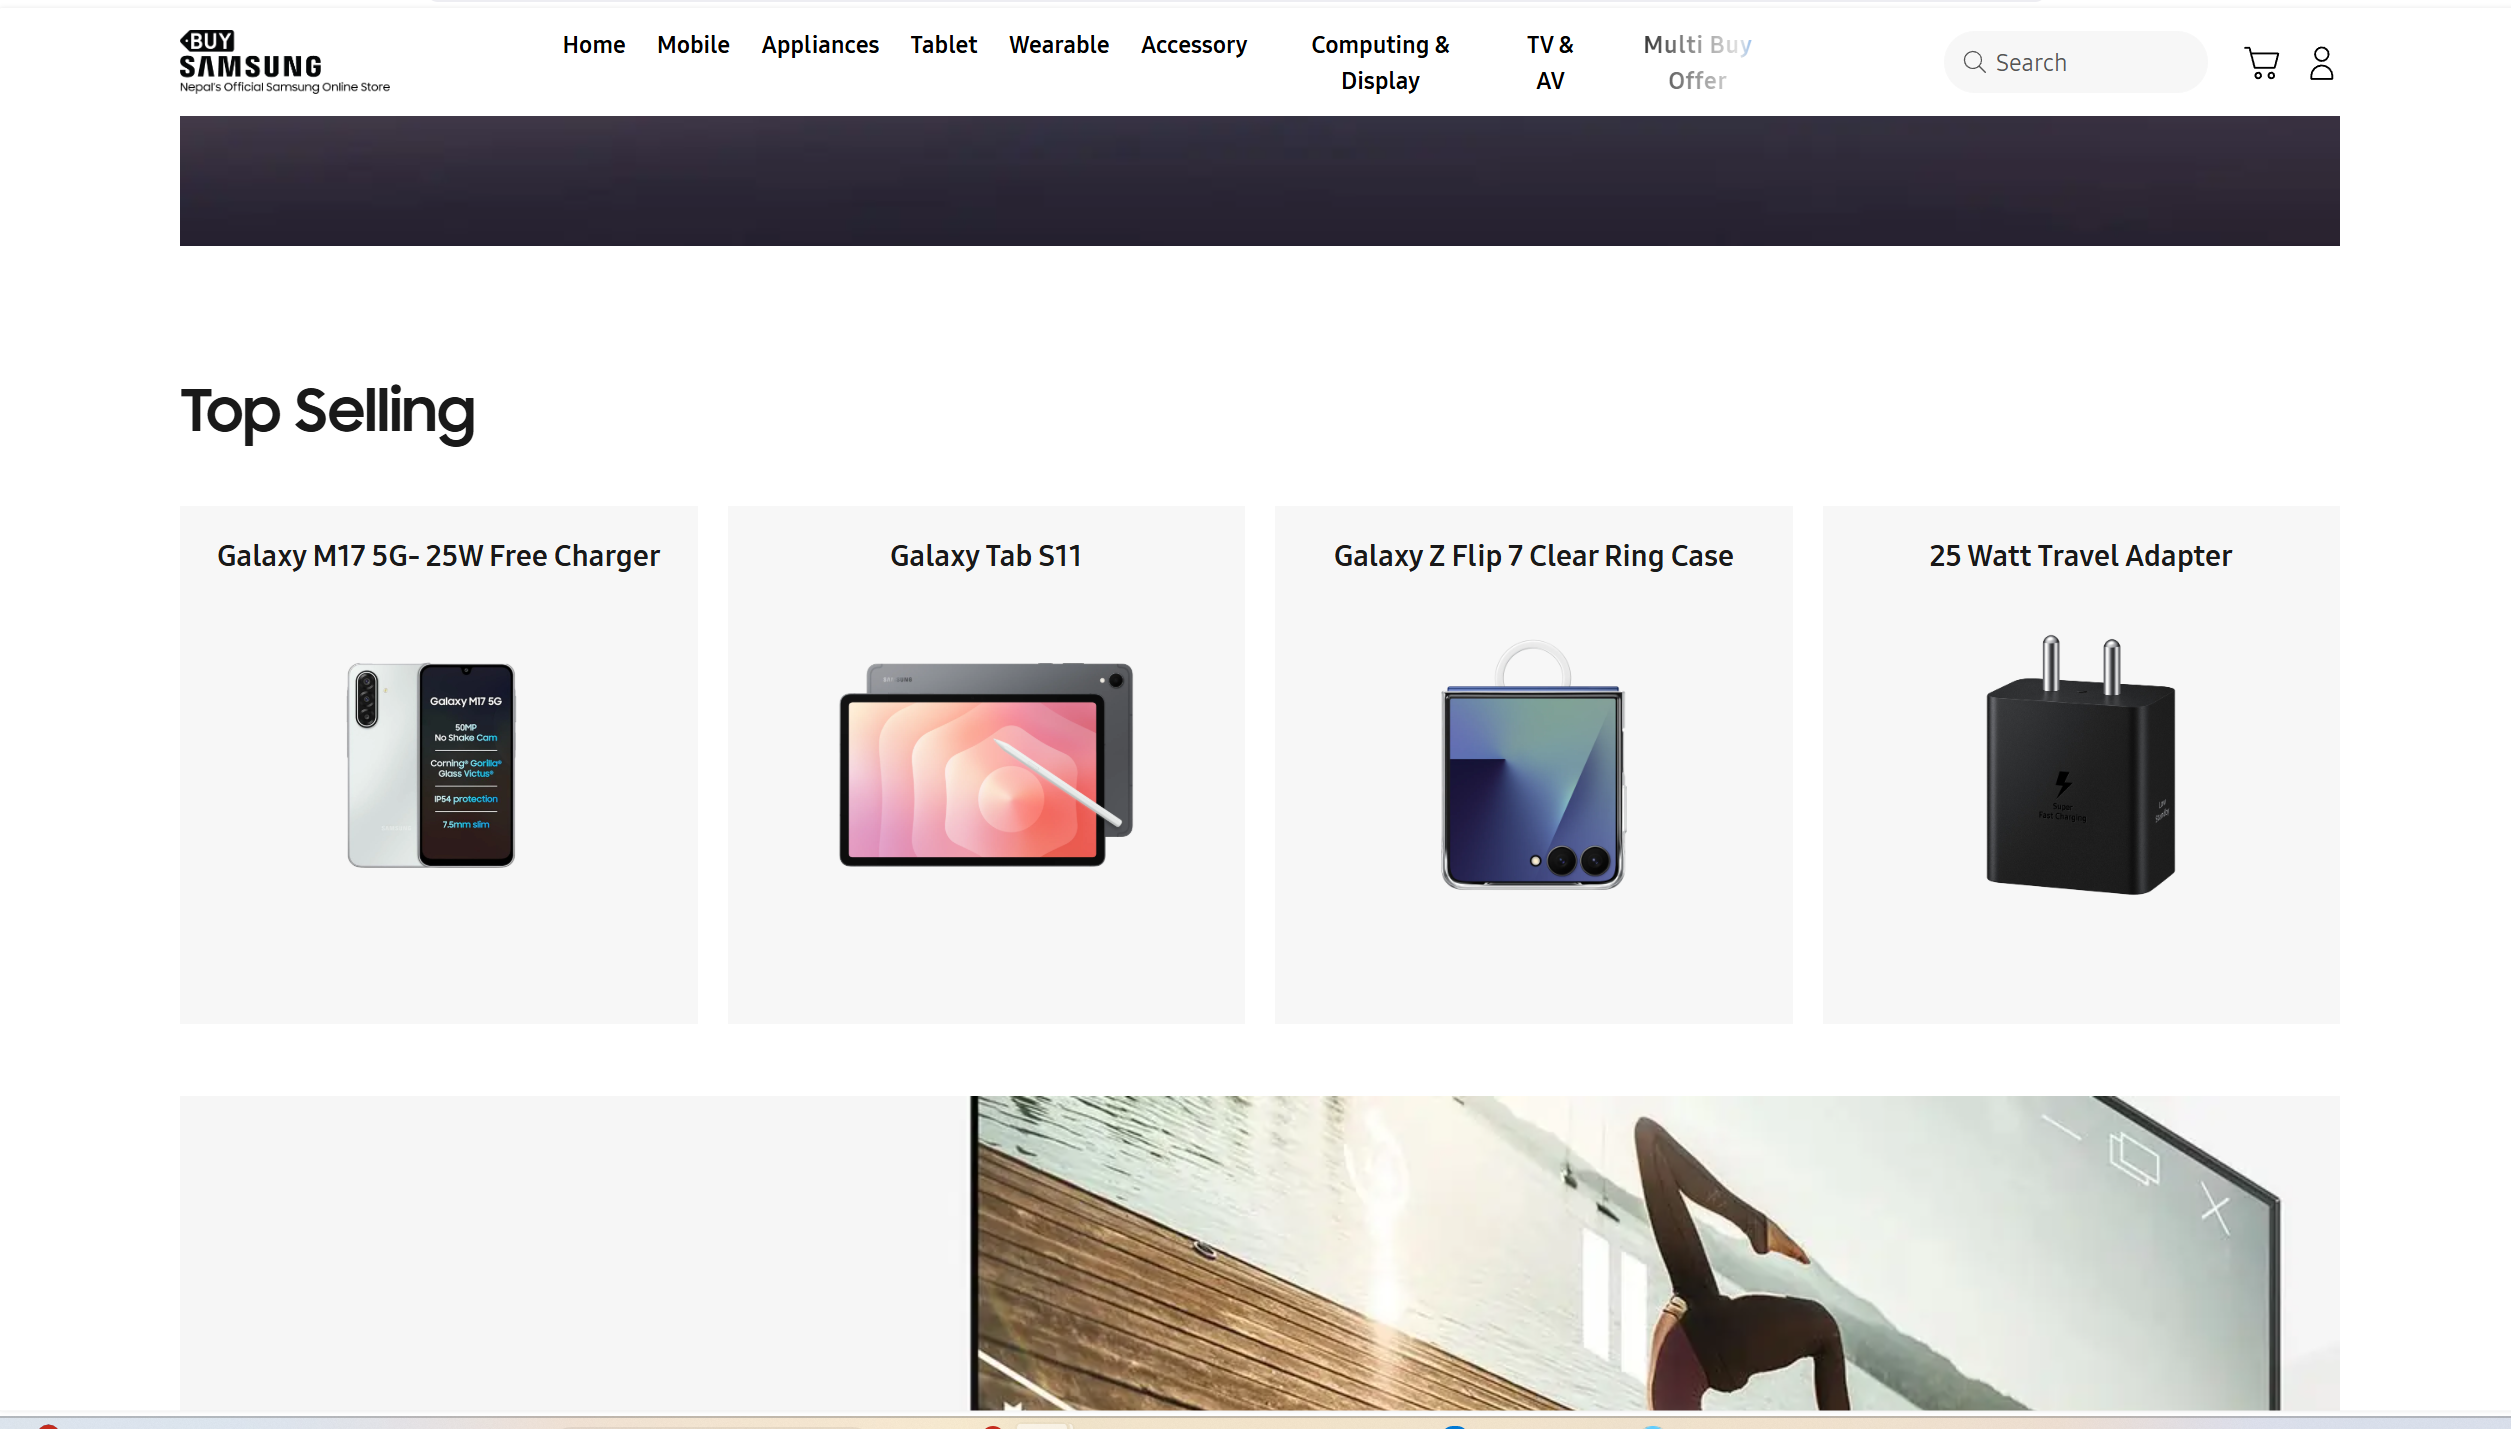2511x1429 pixels.
Task: Click the dark hero banner at top
Action: (x=1258, y=180)
